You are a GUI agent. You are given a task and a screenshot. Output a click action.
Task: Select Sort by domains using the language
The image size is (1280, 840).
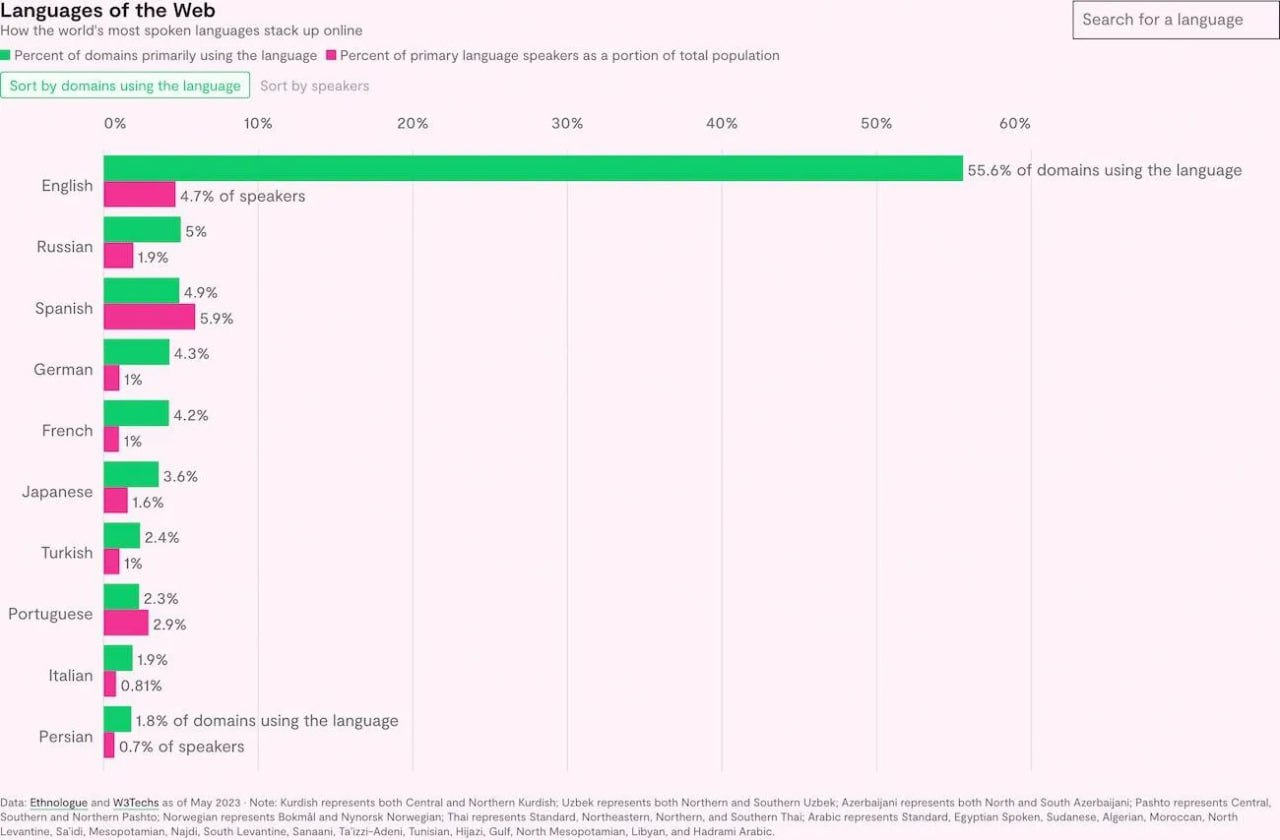click(x=125, y=86)
